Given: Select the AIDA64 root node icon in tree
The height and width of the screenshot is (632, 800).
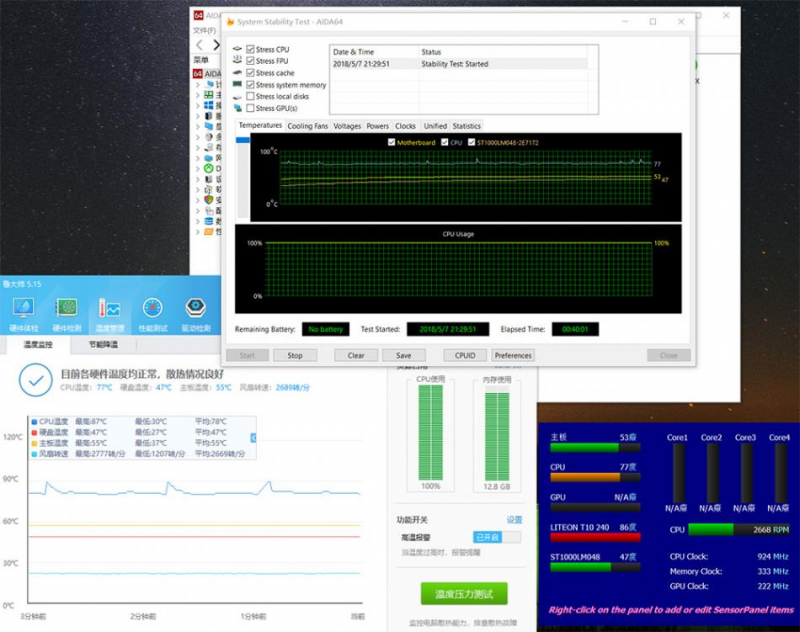Looking at the screenshot, I should click(198, 73).
